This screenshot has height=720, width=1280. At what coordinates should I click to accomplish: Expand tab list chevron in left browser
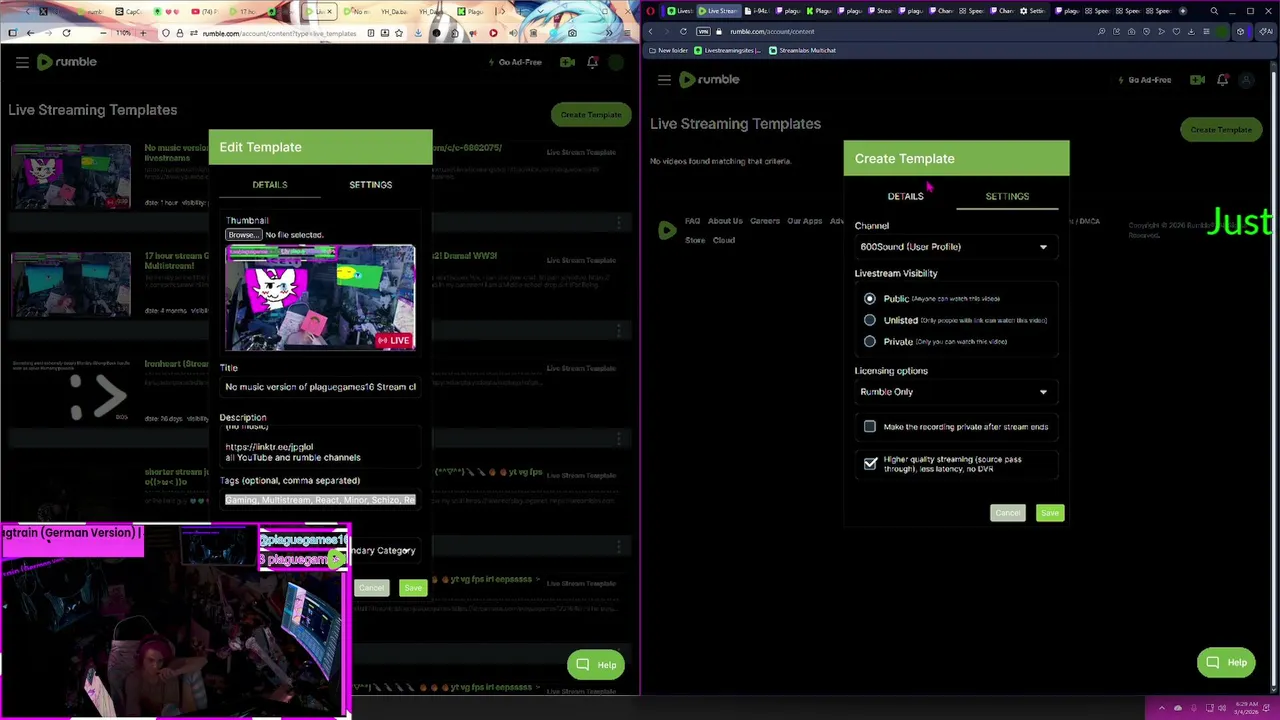coord(541,11)
